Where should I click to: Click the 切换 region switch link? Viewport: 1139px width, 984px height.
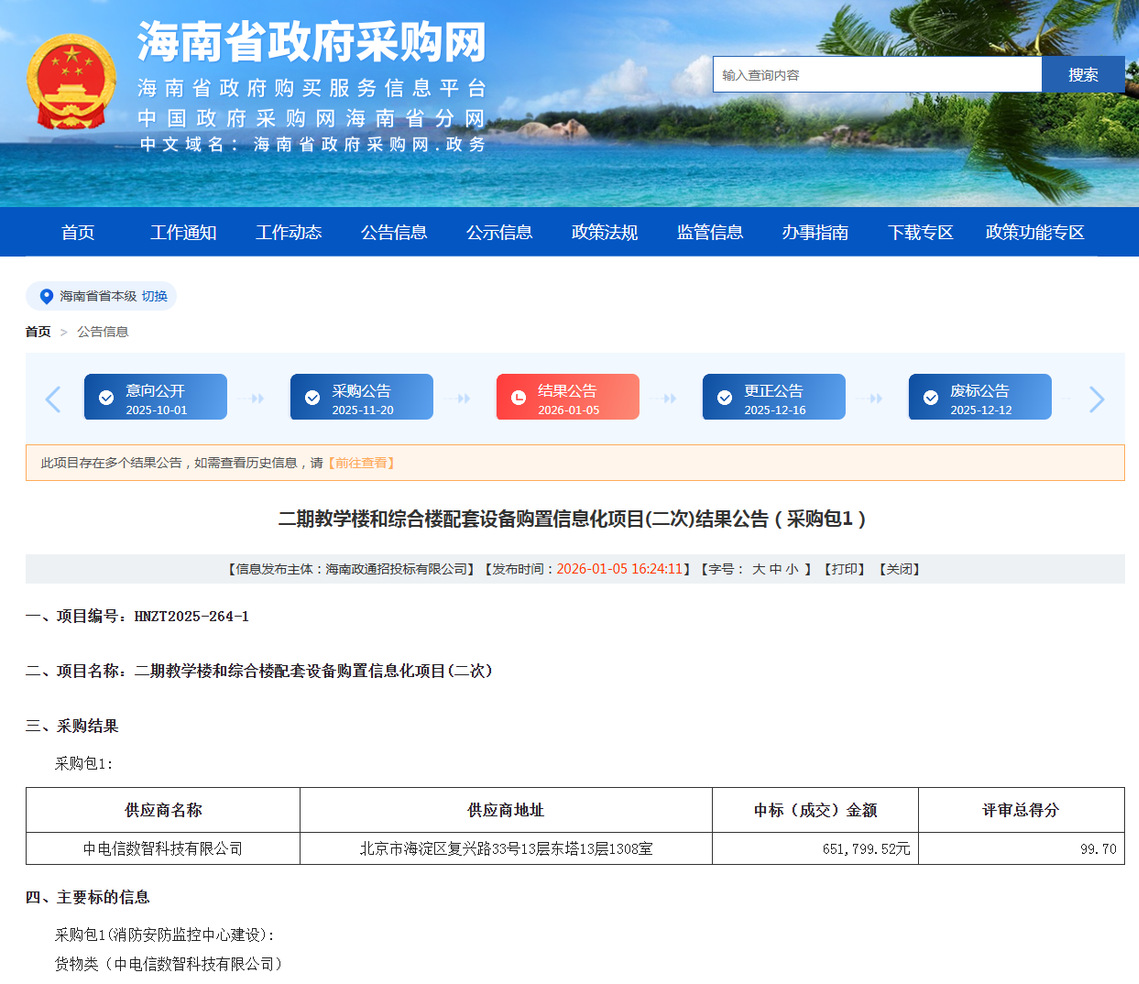click(154, 296)
